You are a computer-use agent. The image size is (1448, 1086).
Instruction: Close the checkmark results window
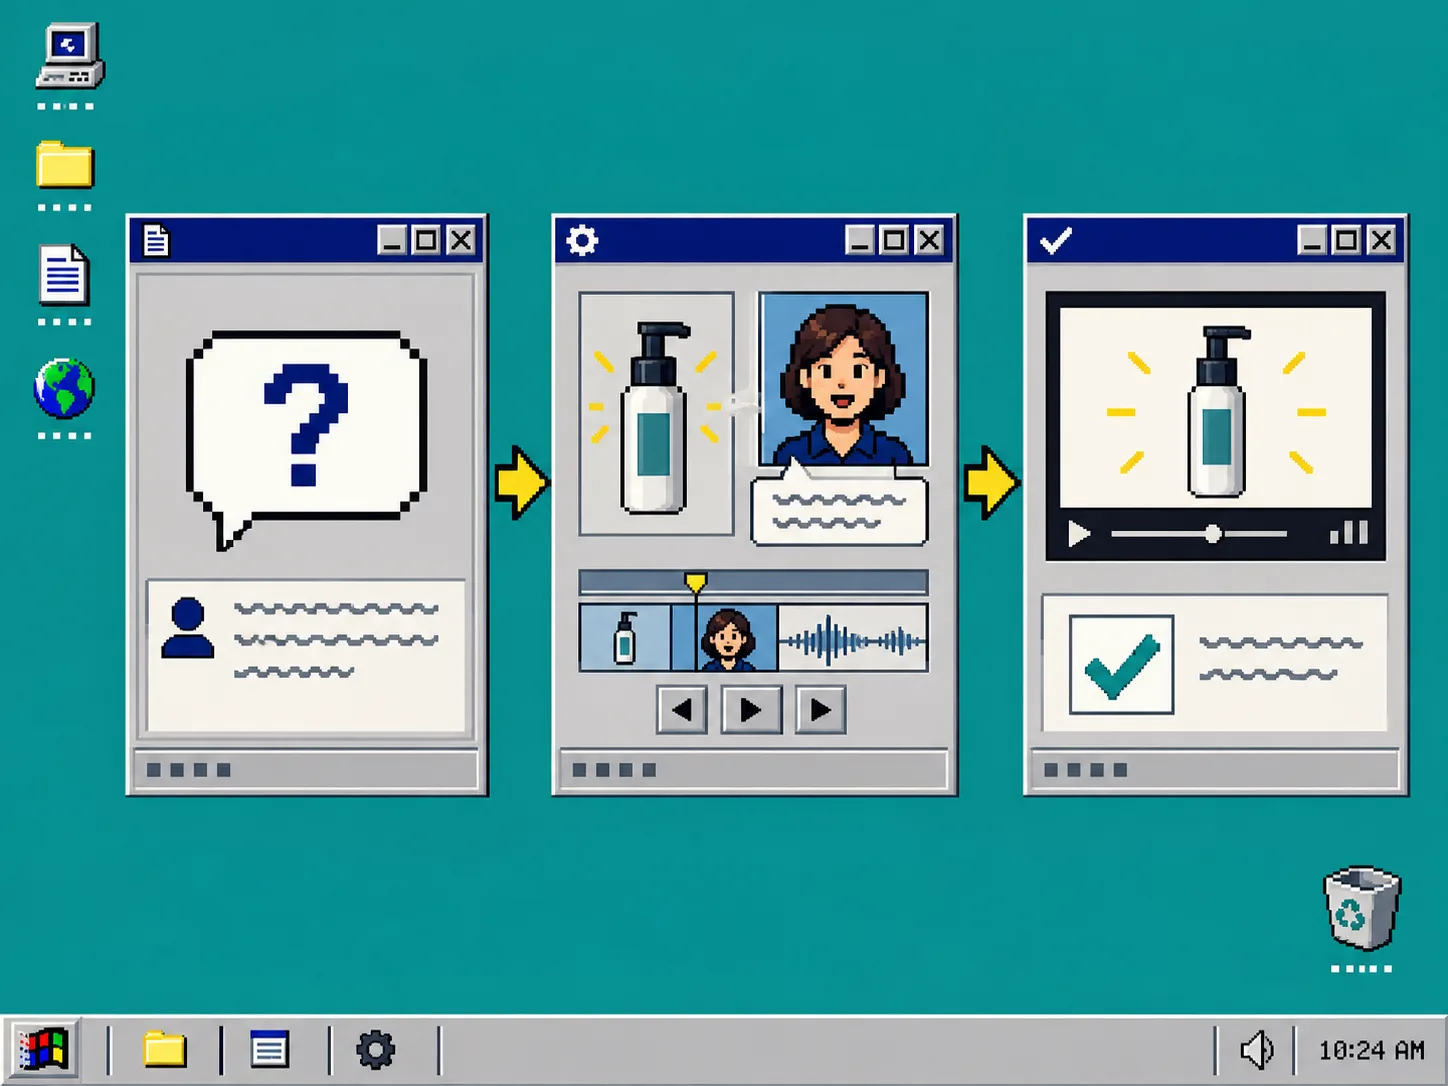point(1381,240)
